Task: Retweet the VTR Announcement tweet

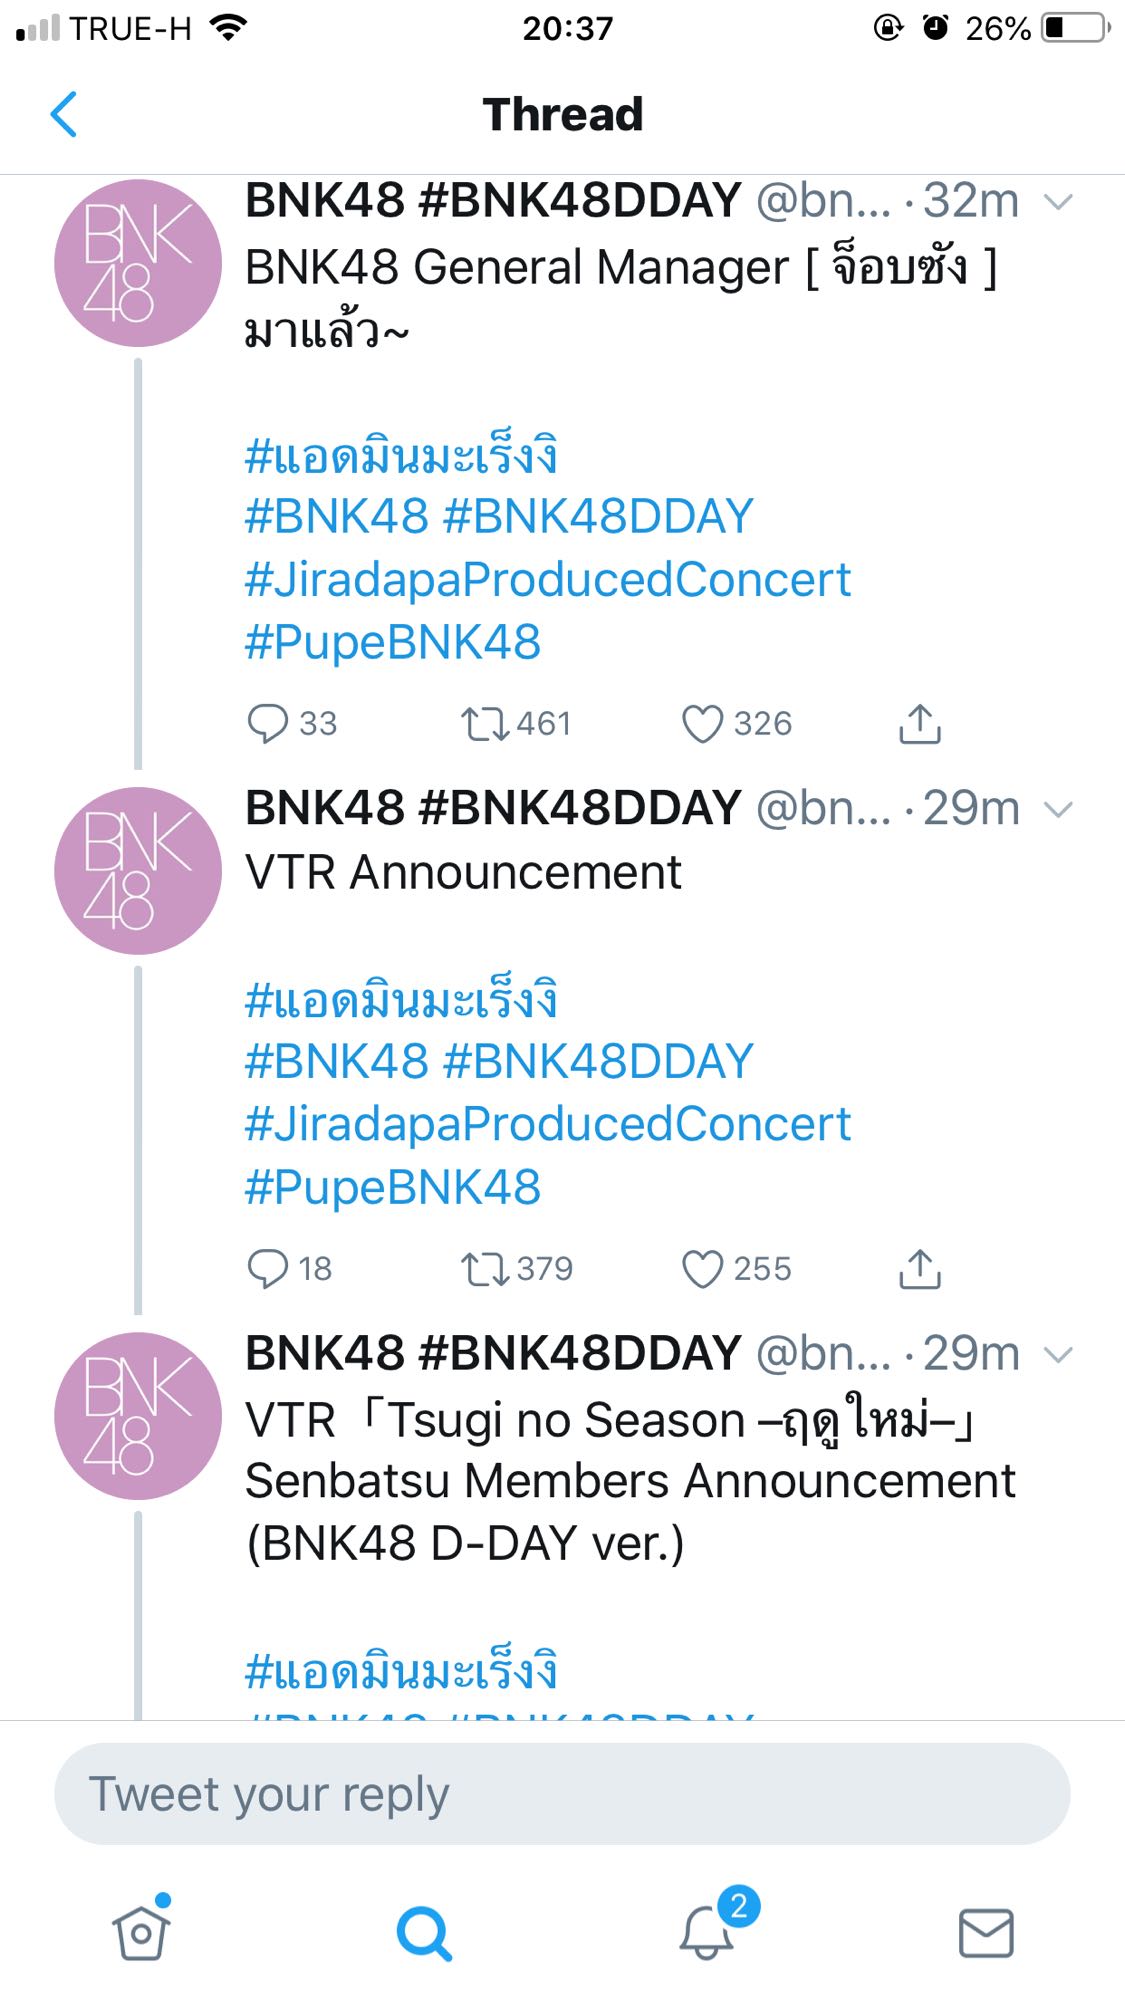Action: point(486,1268)
